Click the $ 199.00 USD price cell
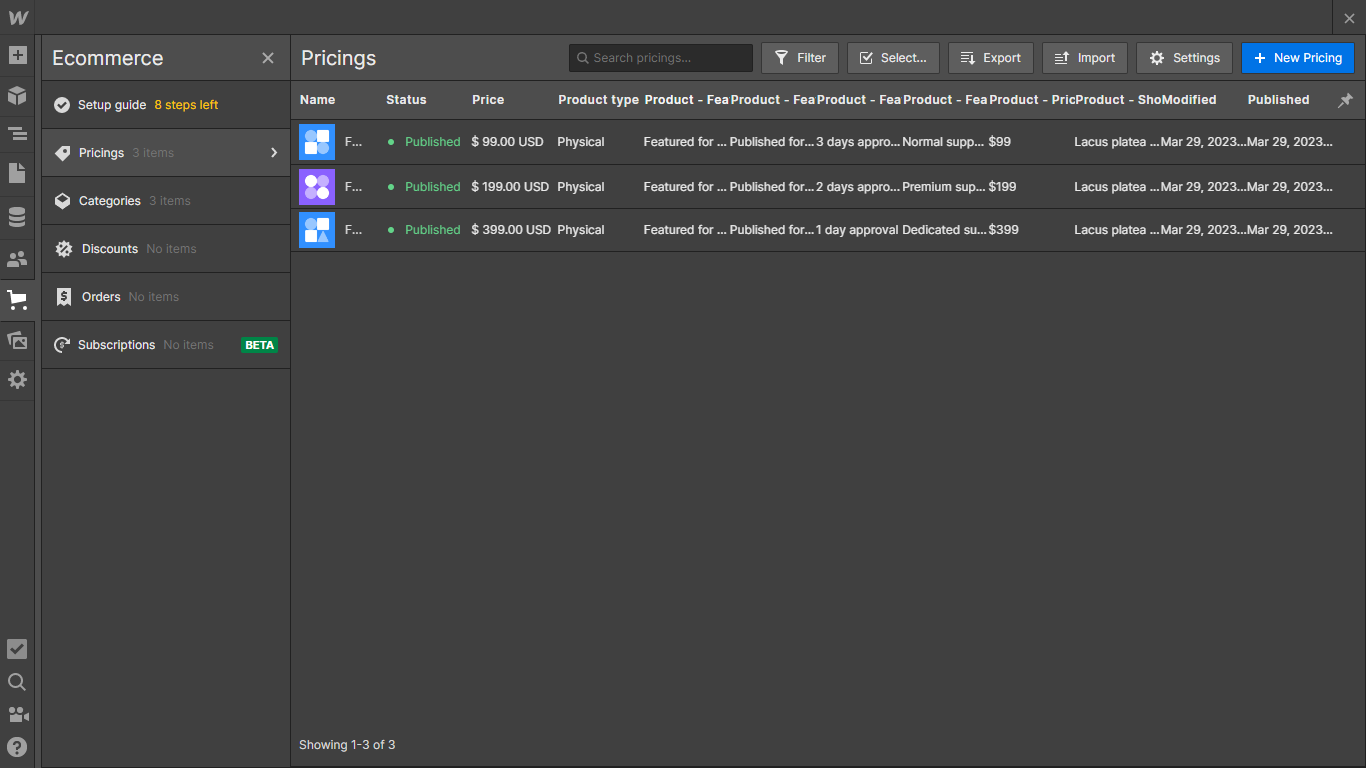The width and height of the screenshot is (1366, 768). 510,187
